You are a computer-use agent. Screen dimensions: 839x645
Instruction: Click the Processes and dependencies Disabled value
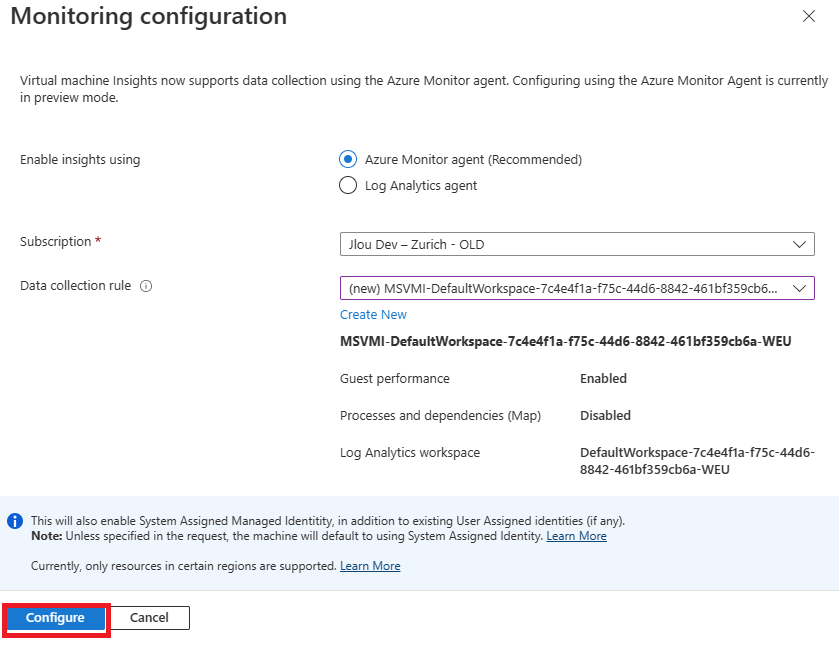coord(605,415)
